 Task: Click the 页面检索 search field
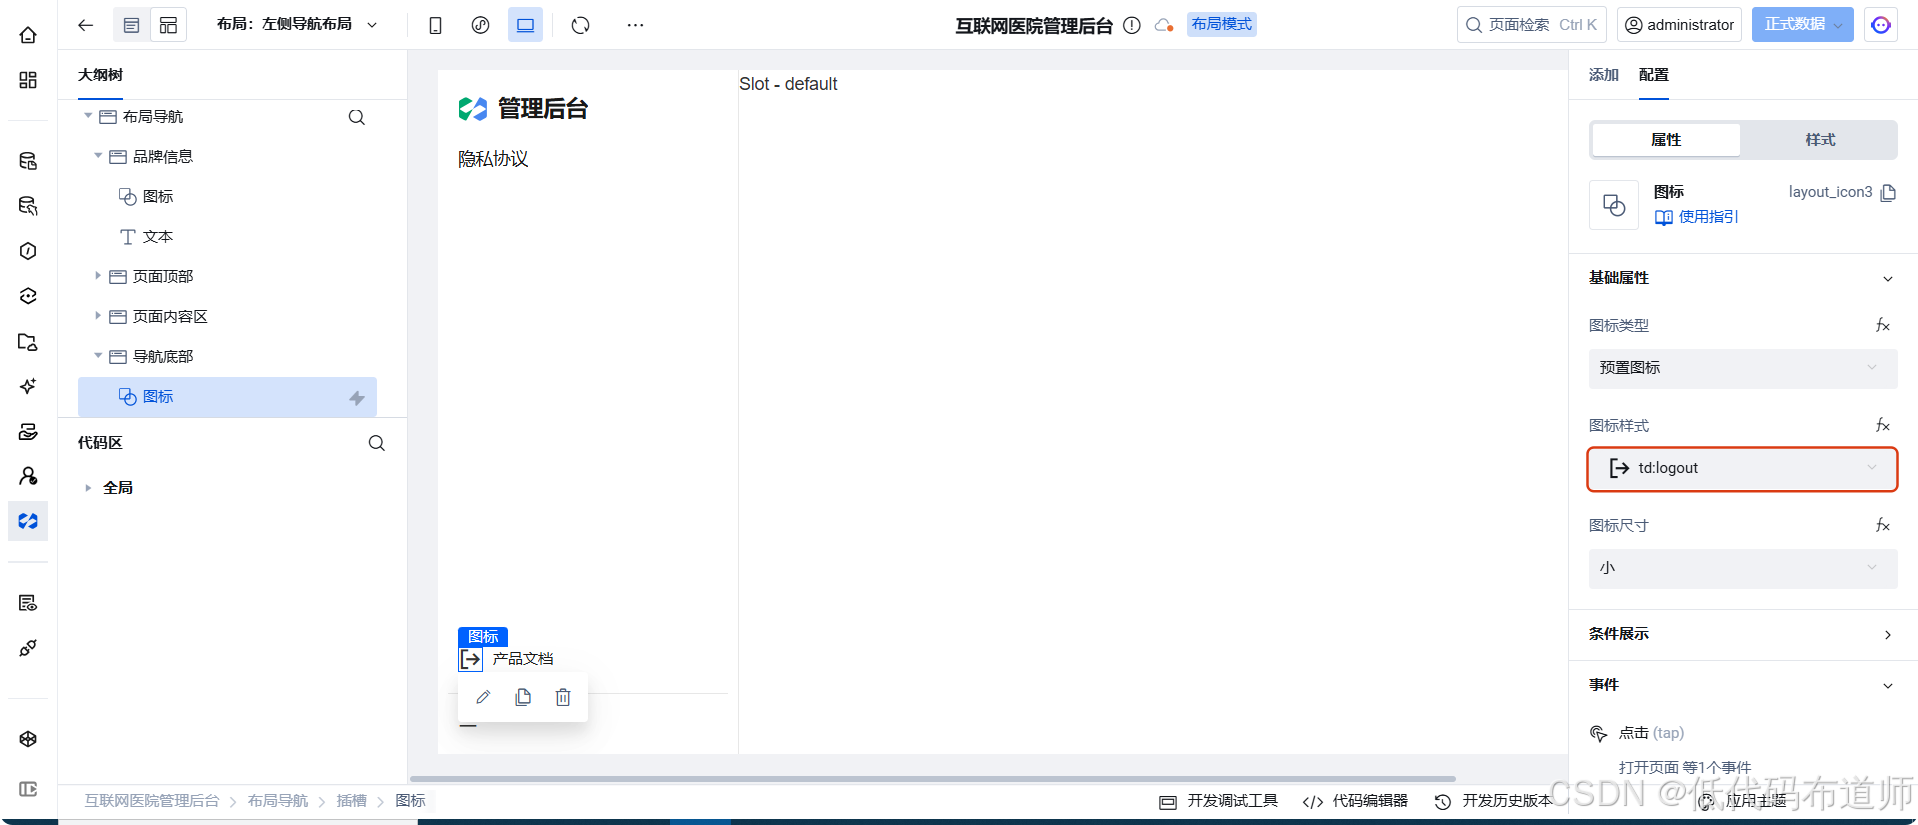click(1531, 25)
